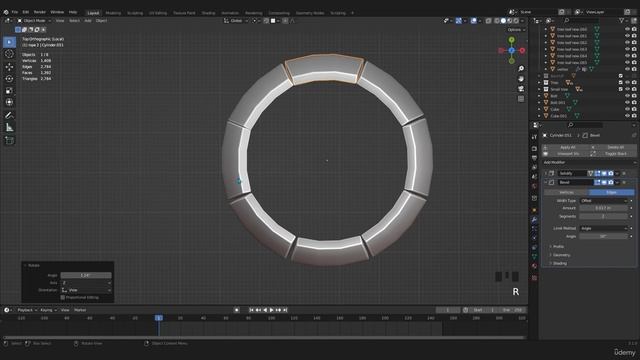The height and width of the screenshot is (360, 640).
Task: Select the Edges affect button
Action: coord(611,192)
